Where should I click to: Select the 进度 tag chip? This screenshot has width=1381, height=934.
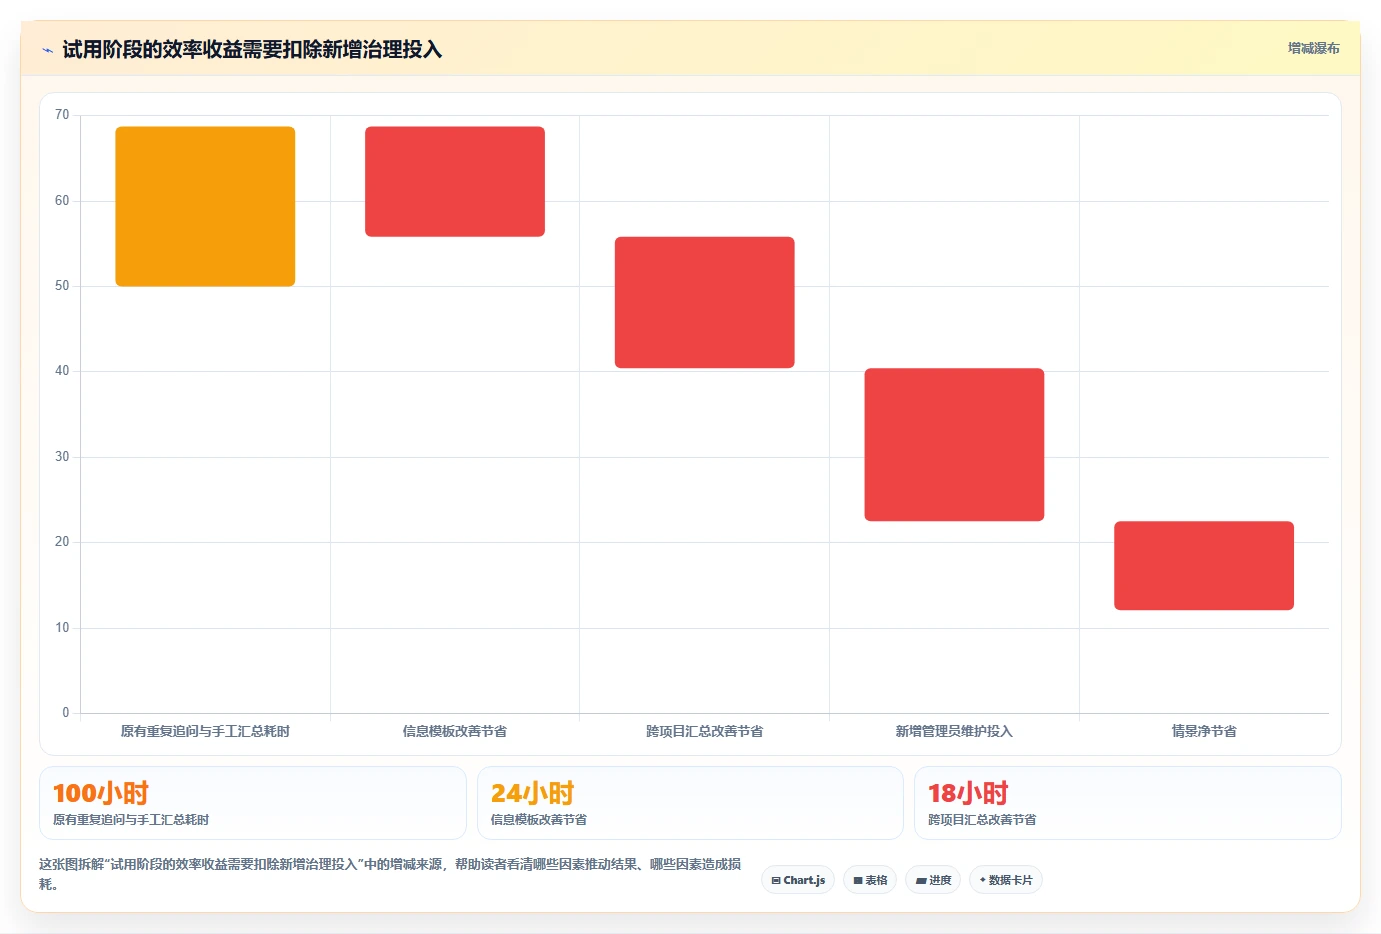coord(933,880)
